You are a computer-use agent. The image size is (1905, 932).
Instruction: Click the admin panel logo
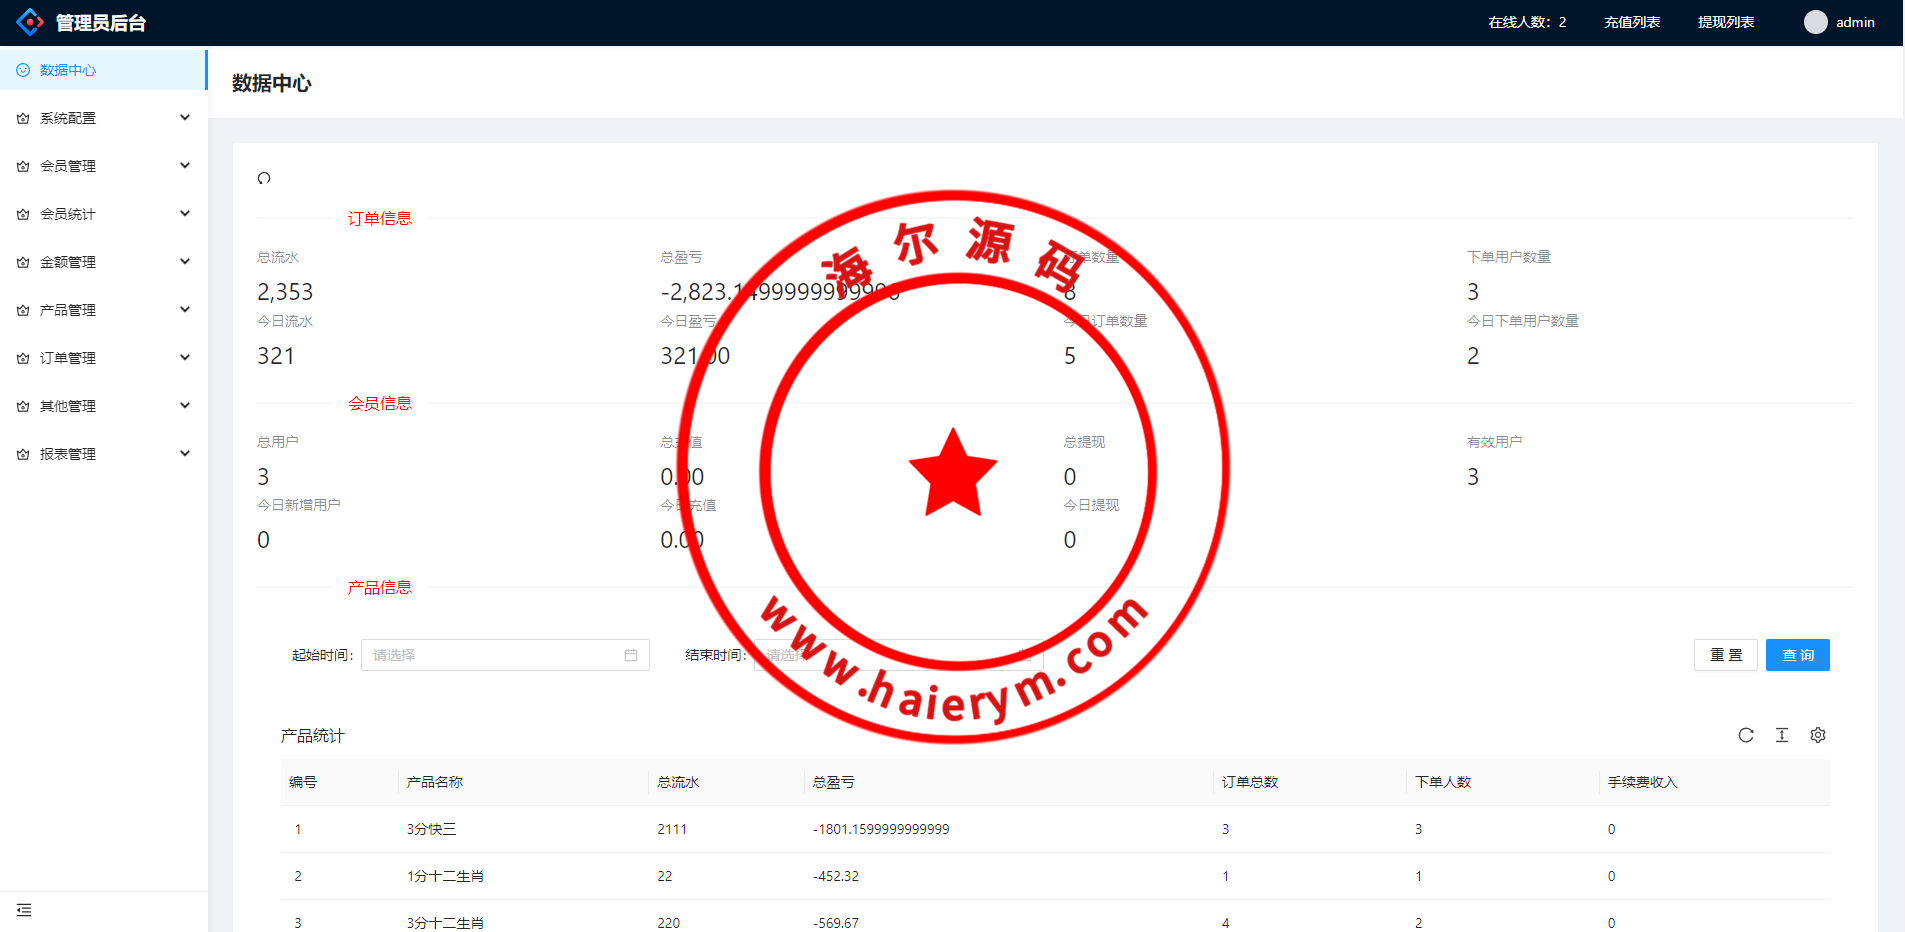(x=30, y=22)
